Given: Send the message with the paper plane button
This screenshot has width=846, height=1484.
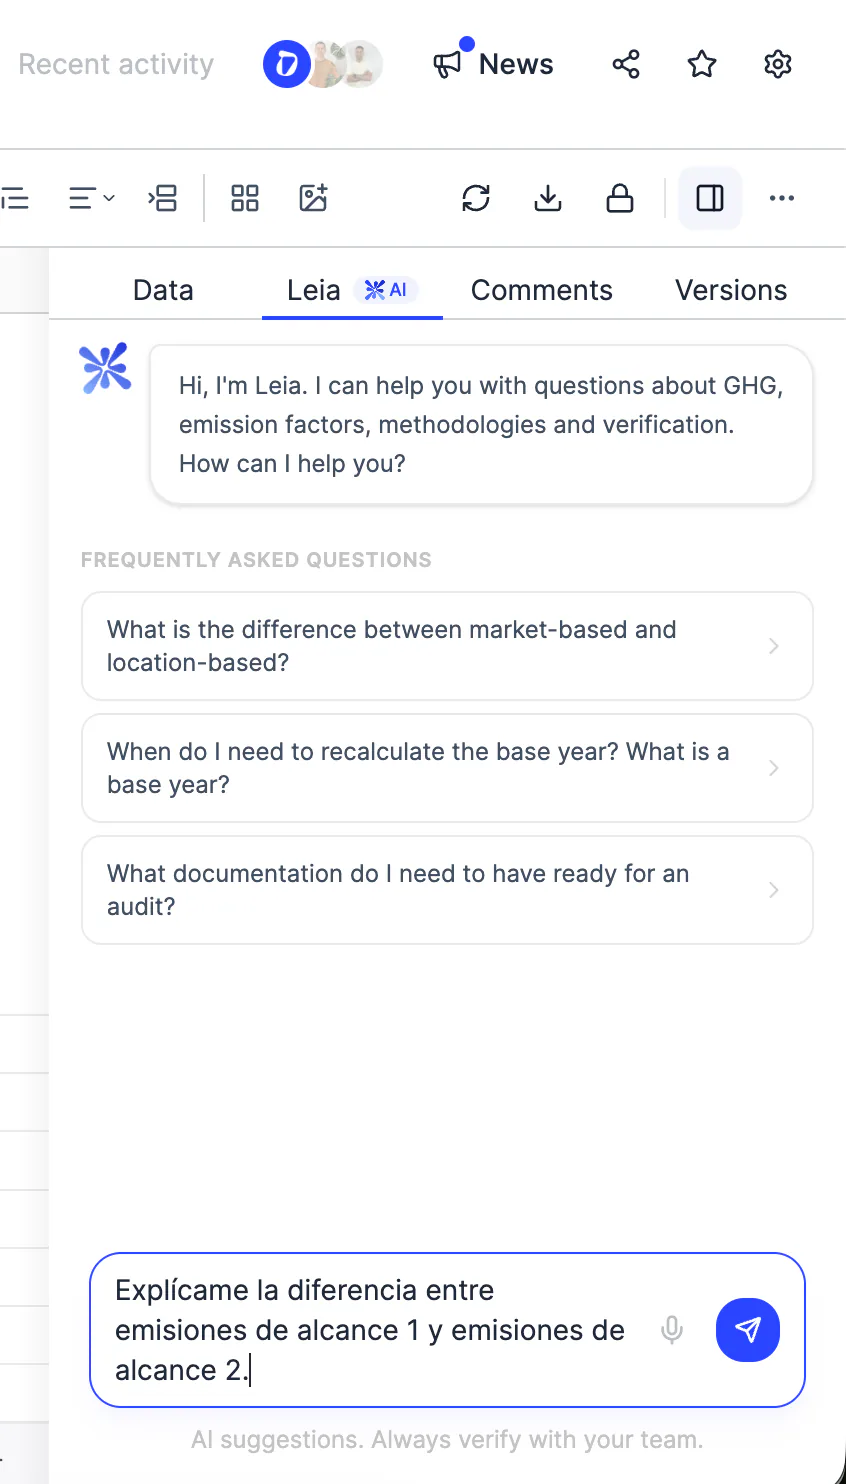Looking at the screenshot, I should (748, 1330).
